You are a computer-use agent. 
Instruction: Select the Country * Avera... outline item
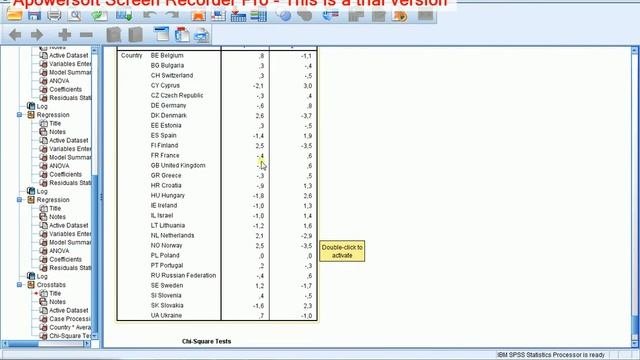click(70, 327)
